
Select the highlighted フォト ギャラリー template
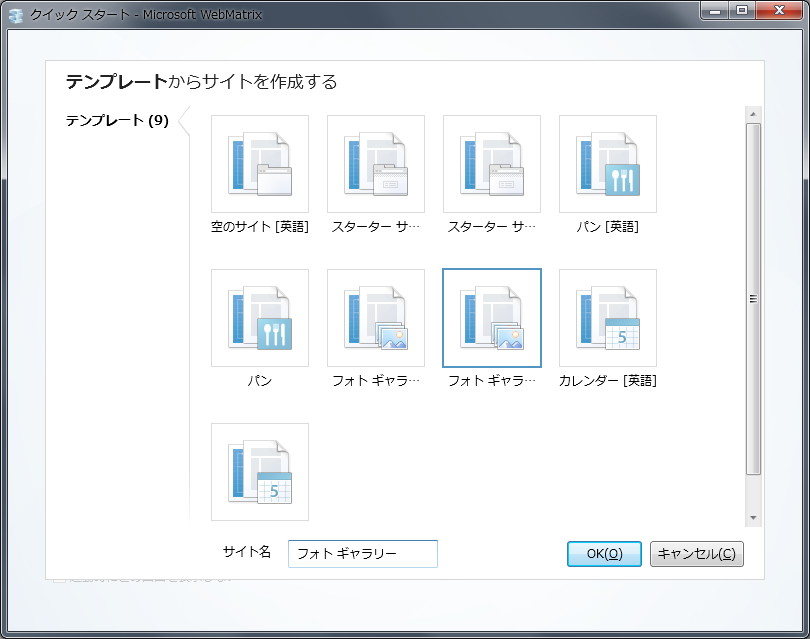point(491,318)
